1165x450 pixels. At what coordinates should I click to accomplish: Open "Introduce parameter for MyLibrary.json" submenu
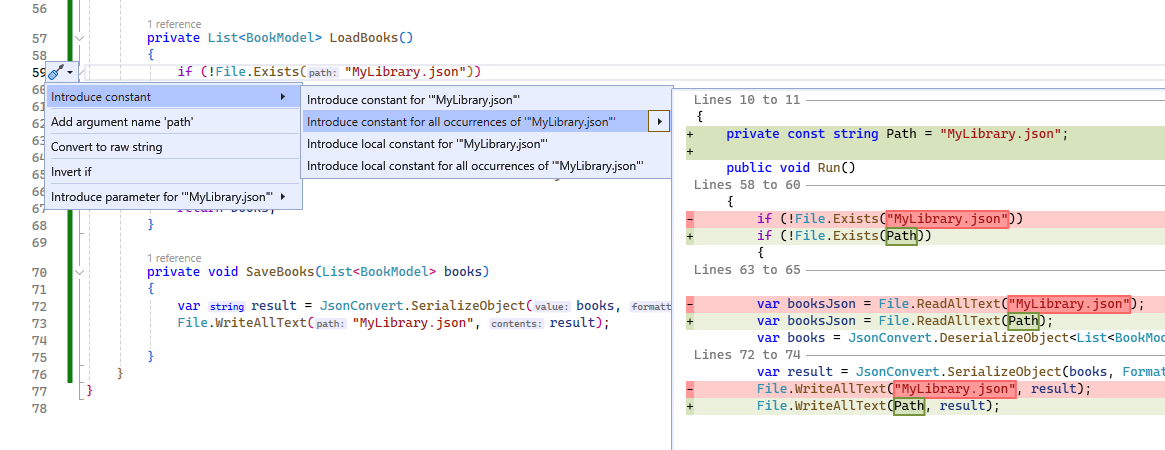pyautogui.click(x=162, y=197)
